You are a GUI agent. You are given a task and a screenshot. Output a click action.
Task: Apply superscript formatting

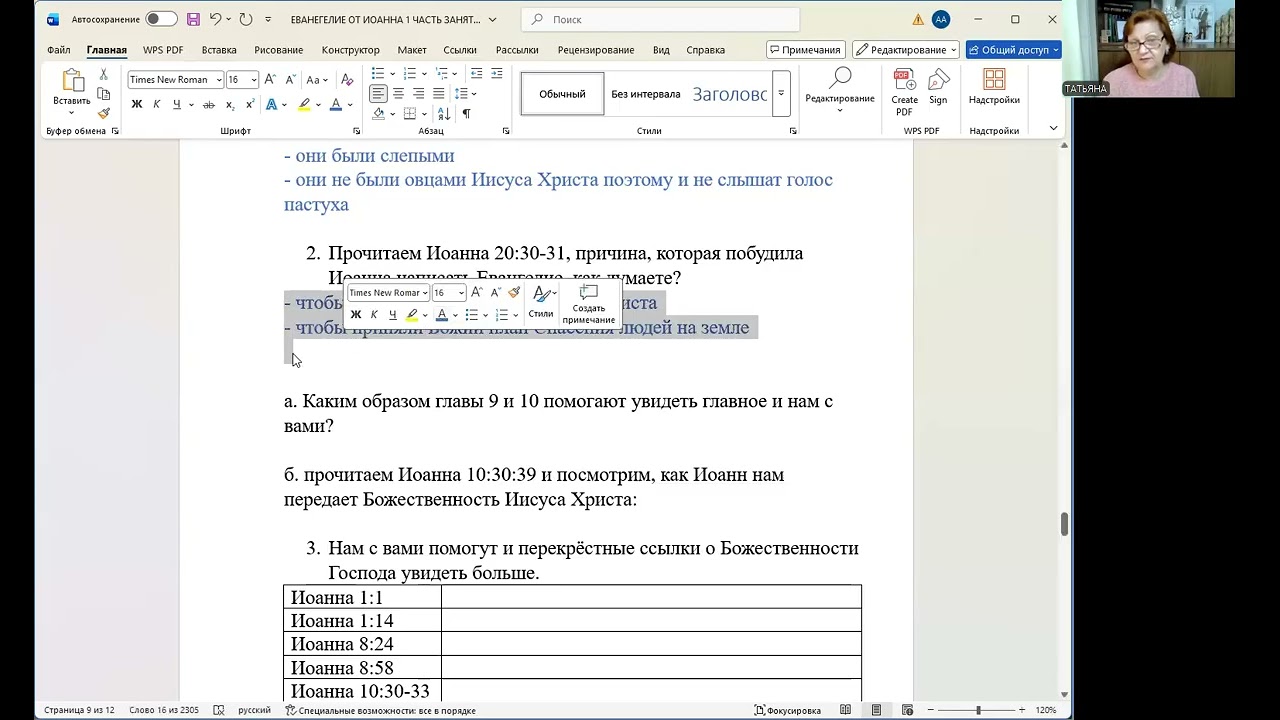tap(250, 105)
